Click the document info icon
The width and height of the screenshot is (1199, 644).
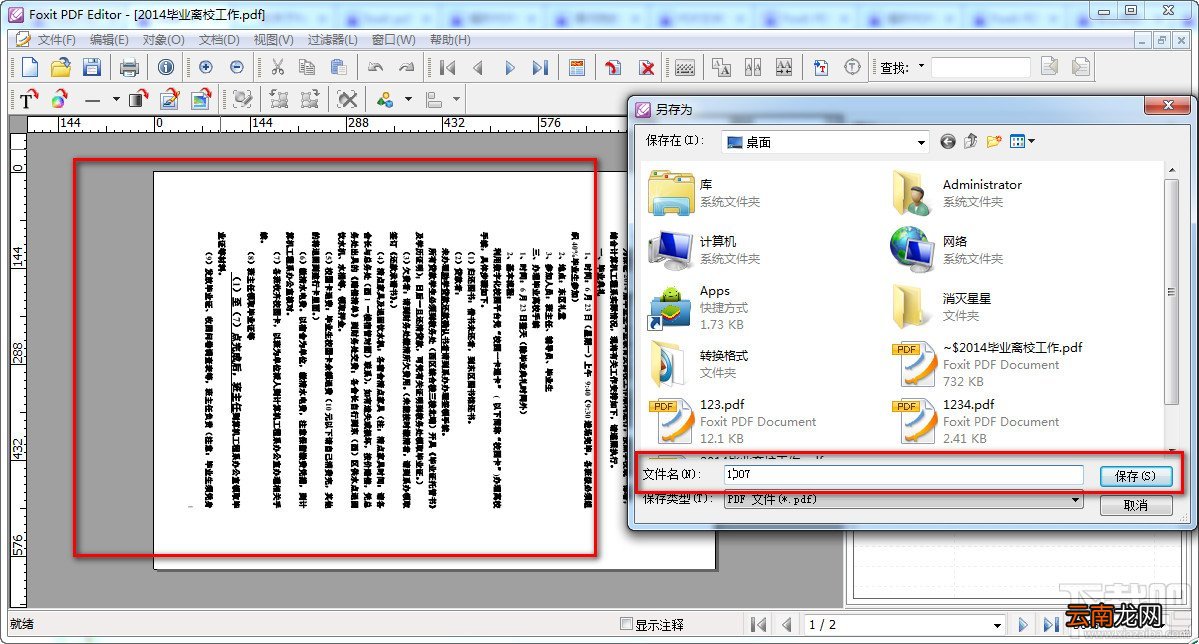tap(165, 67)
